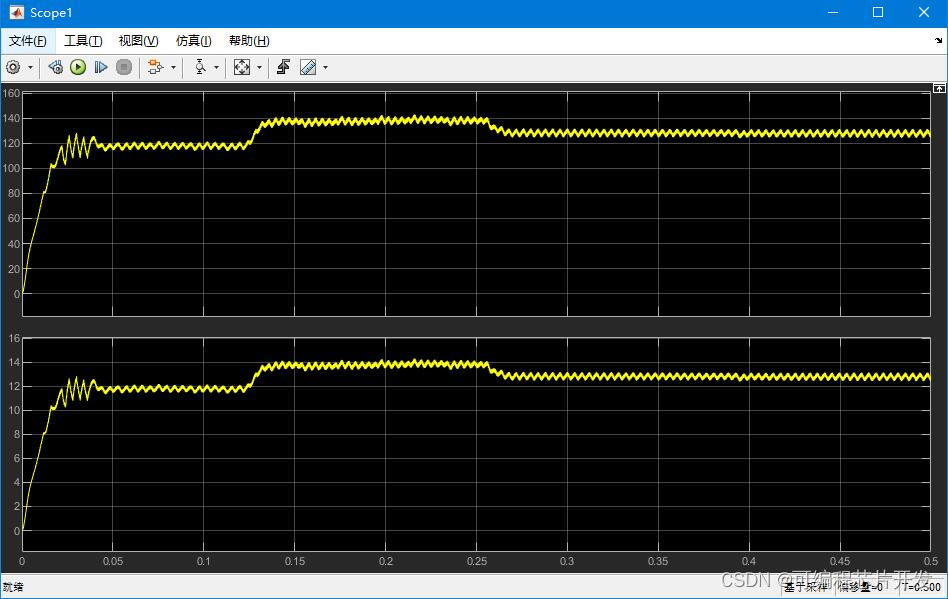The width and height of the screenshot is (948, 599).
Task: Minimize the Scope1 window
Action: (x=833, y=13)
